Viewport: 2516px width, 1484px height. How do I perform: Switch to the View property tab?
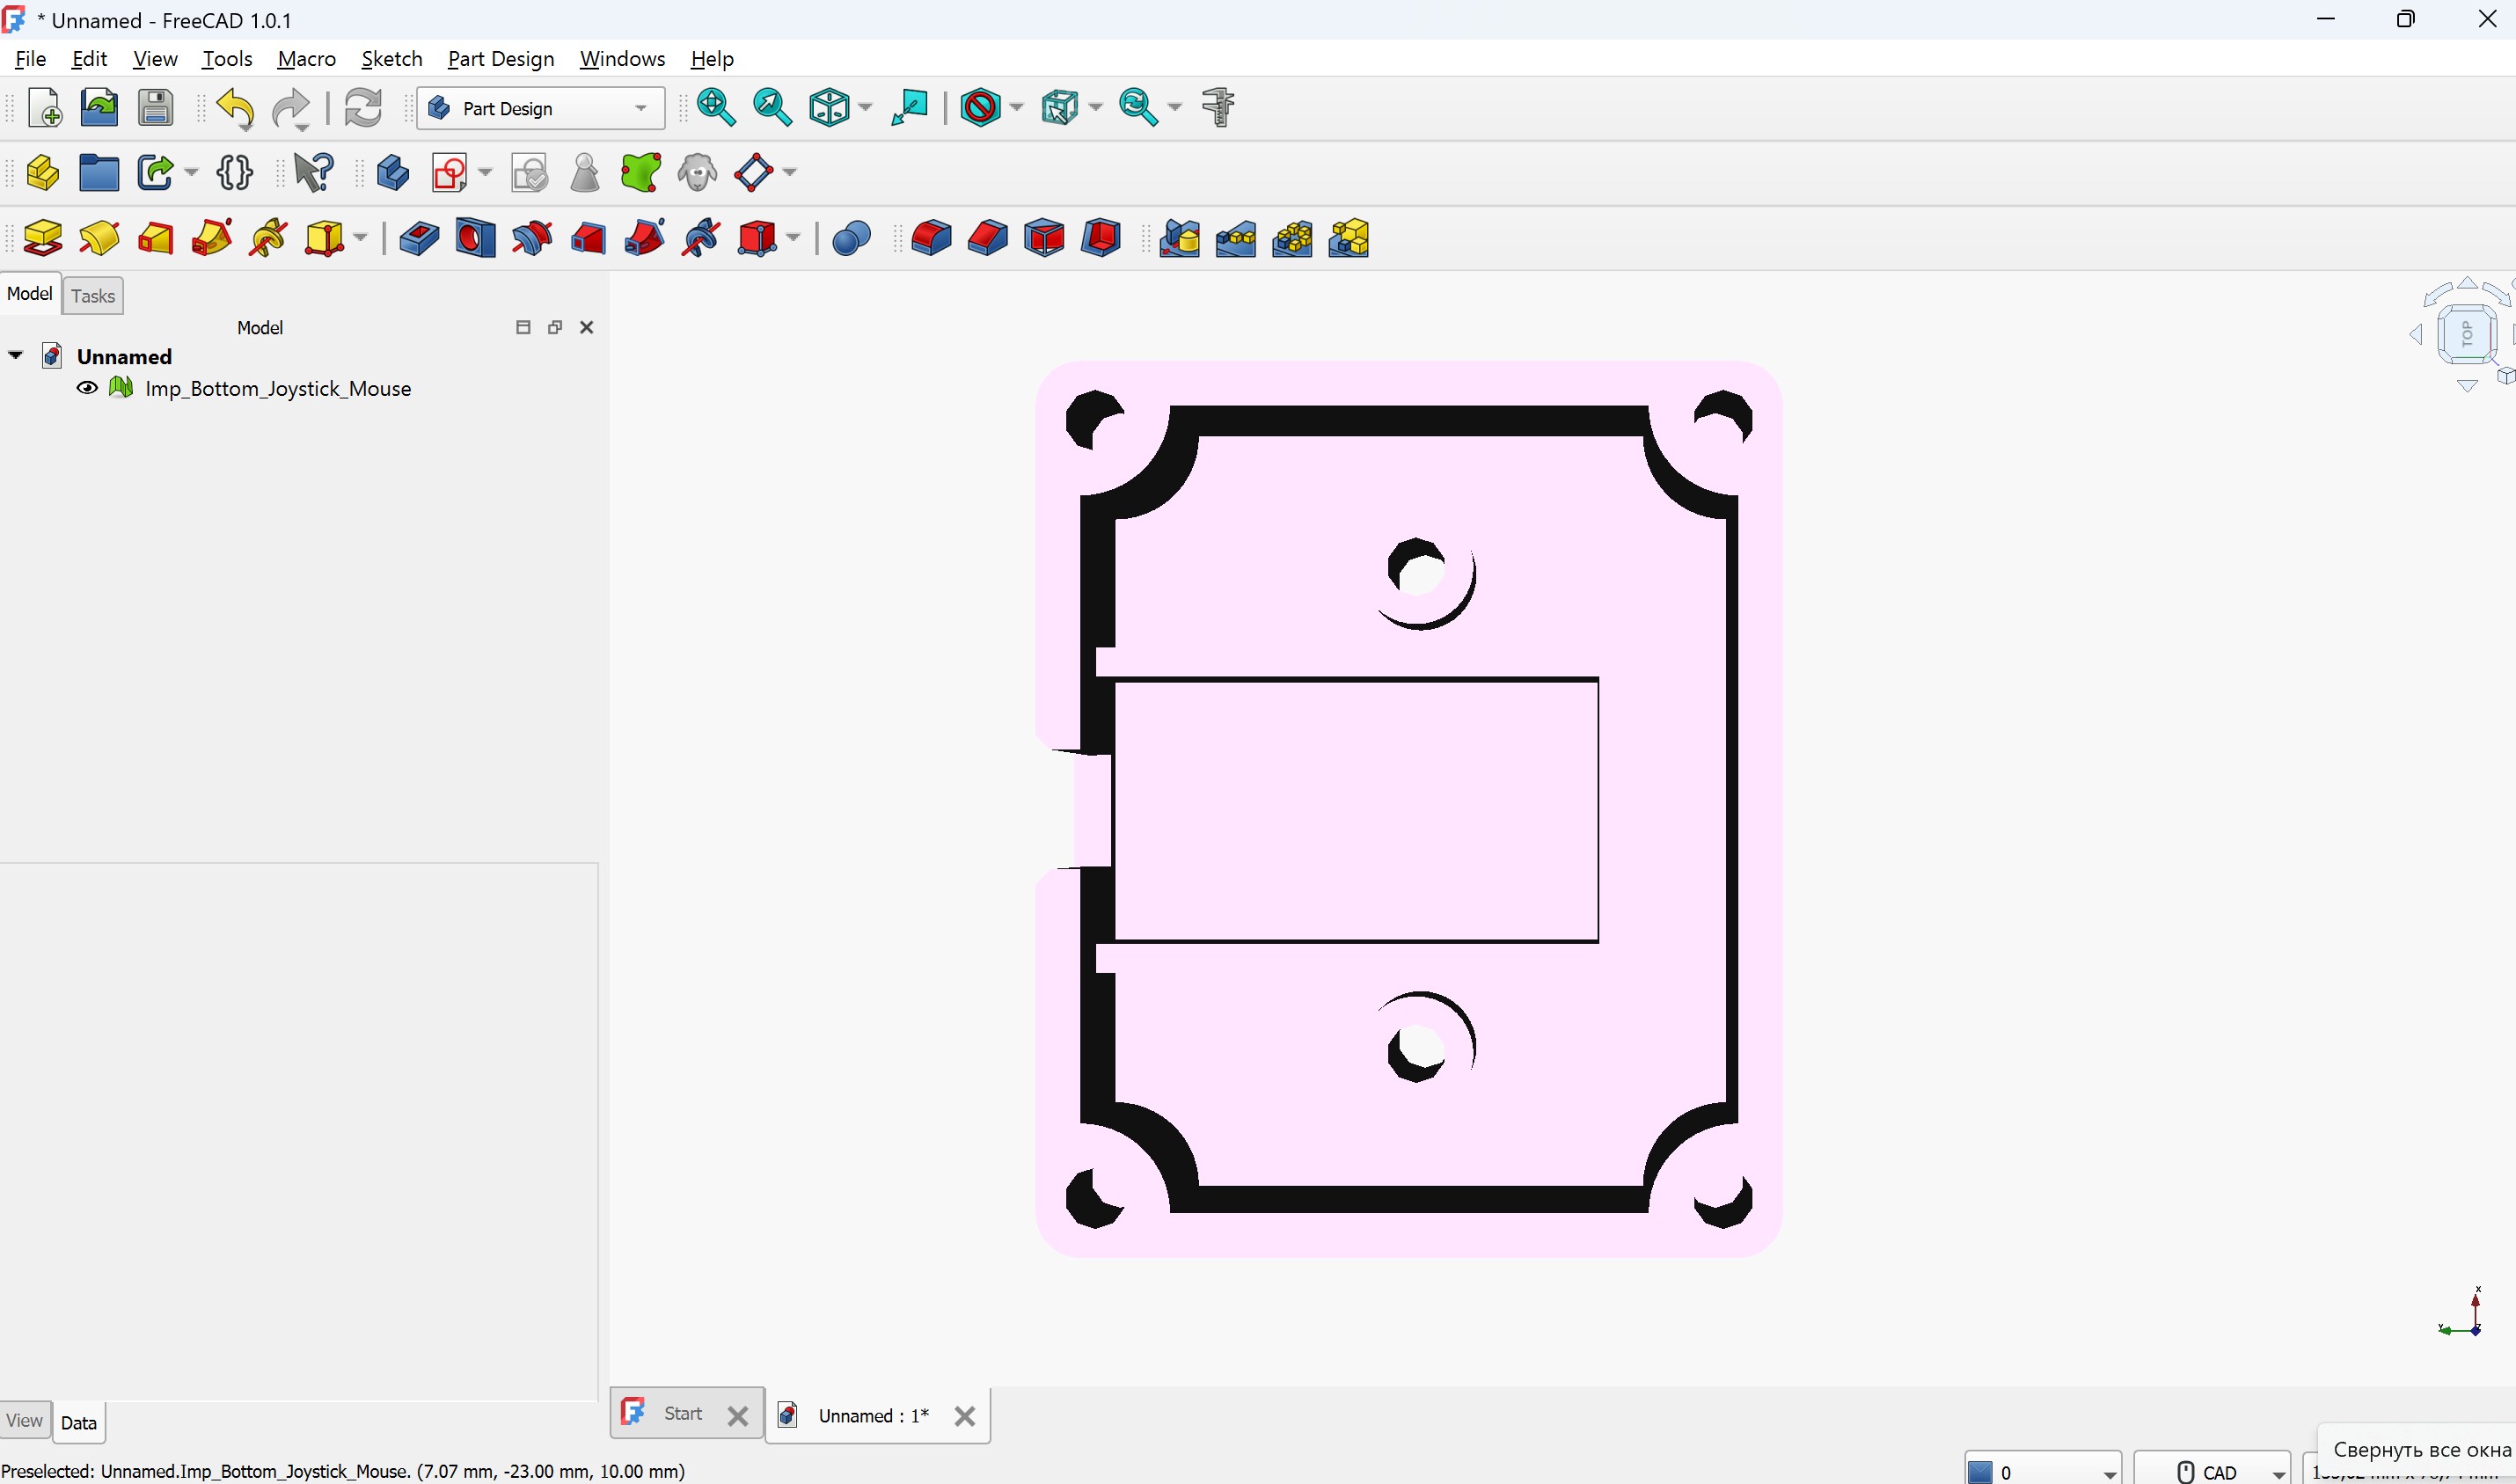tap(24, 1421)
